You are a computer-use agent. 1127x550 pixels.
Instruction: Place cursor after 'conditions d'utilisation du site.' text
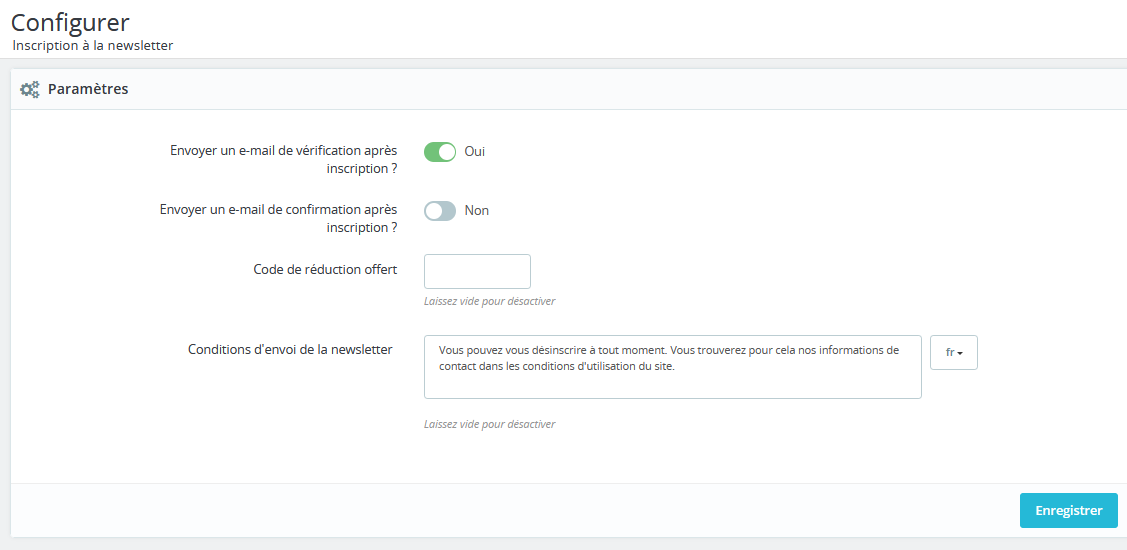click(x=676, y=365)
